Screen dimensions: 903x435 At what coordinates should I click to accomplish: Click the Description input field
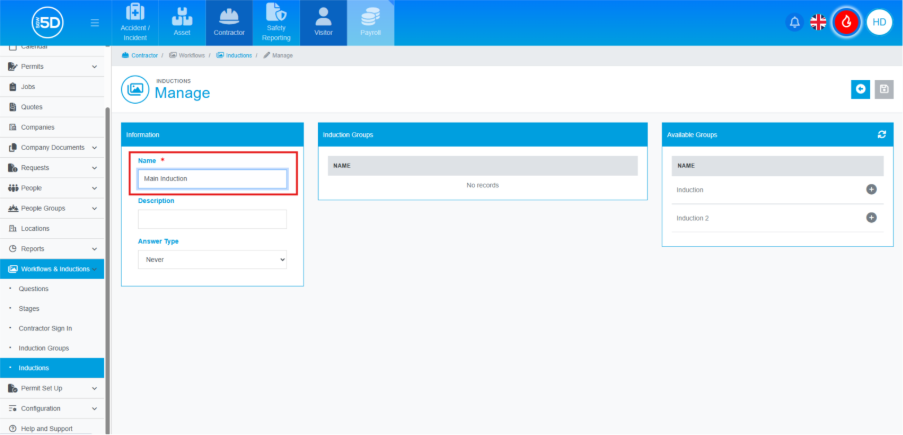click(212, 218)
